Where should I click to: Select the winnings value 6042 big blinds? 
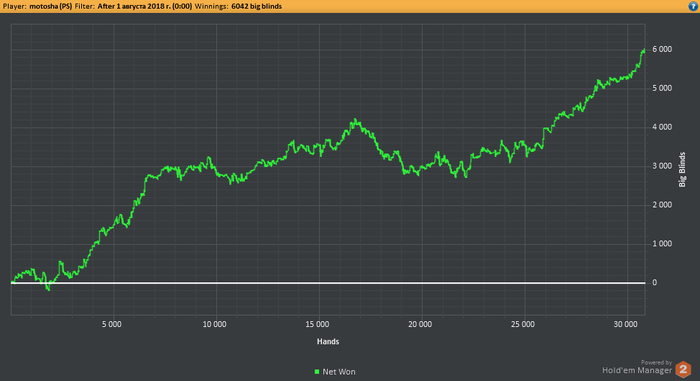point(256,6)
